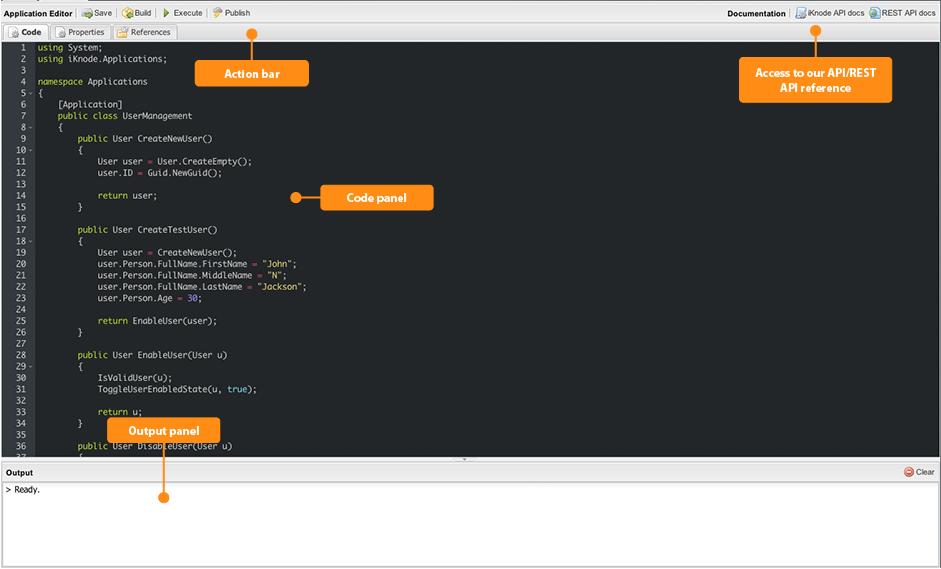
Task: Select the Code tab
Action: (25, 32)
